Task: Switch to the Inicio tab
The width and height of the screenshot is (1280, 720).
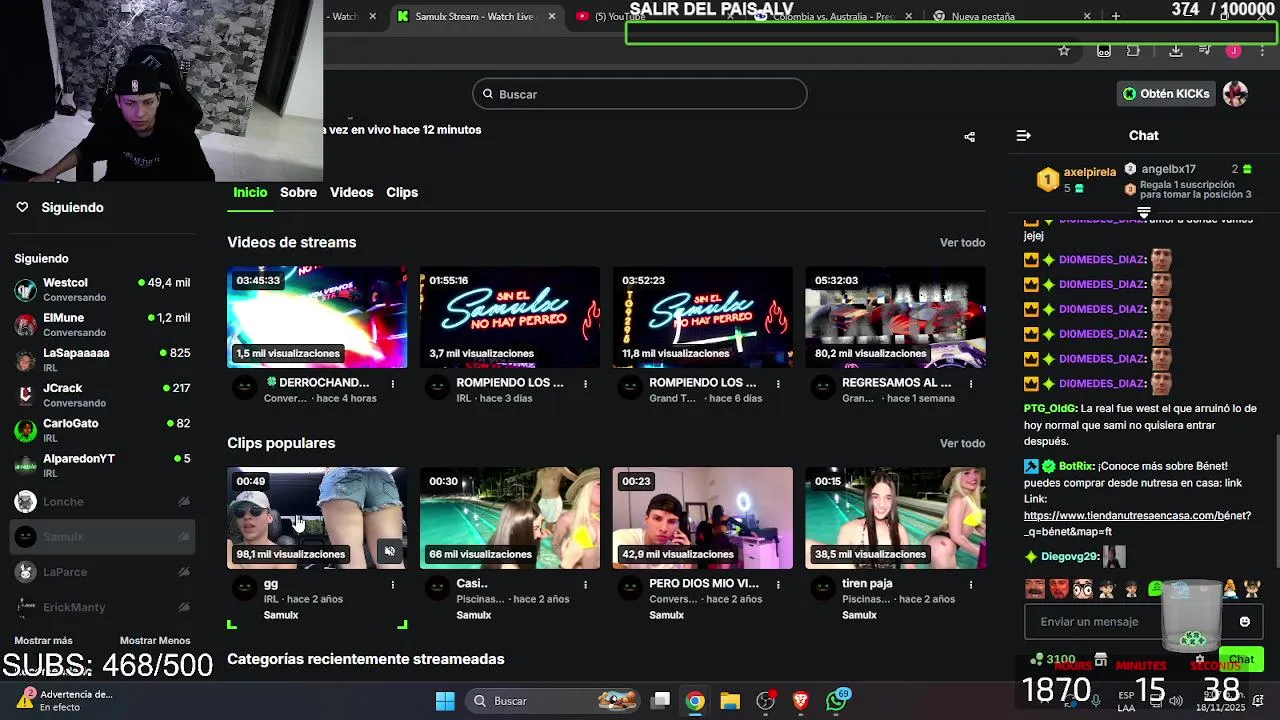Action: 250,192
